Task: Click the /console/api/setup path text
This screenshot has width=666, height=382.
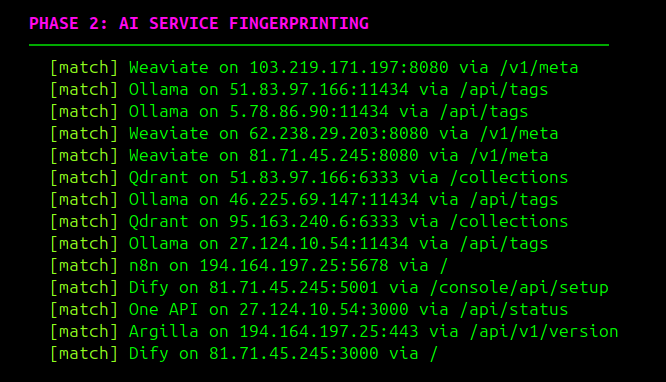Action: (519, 288)
